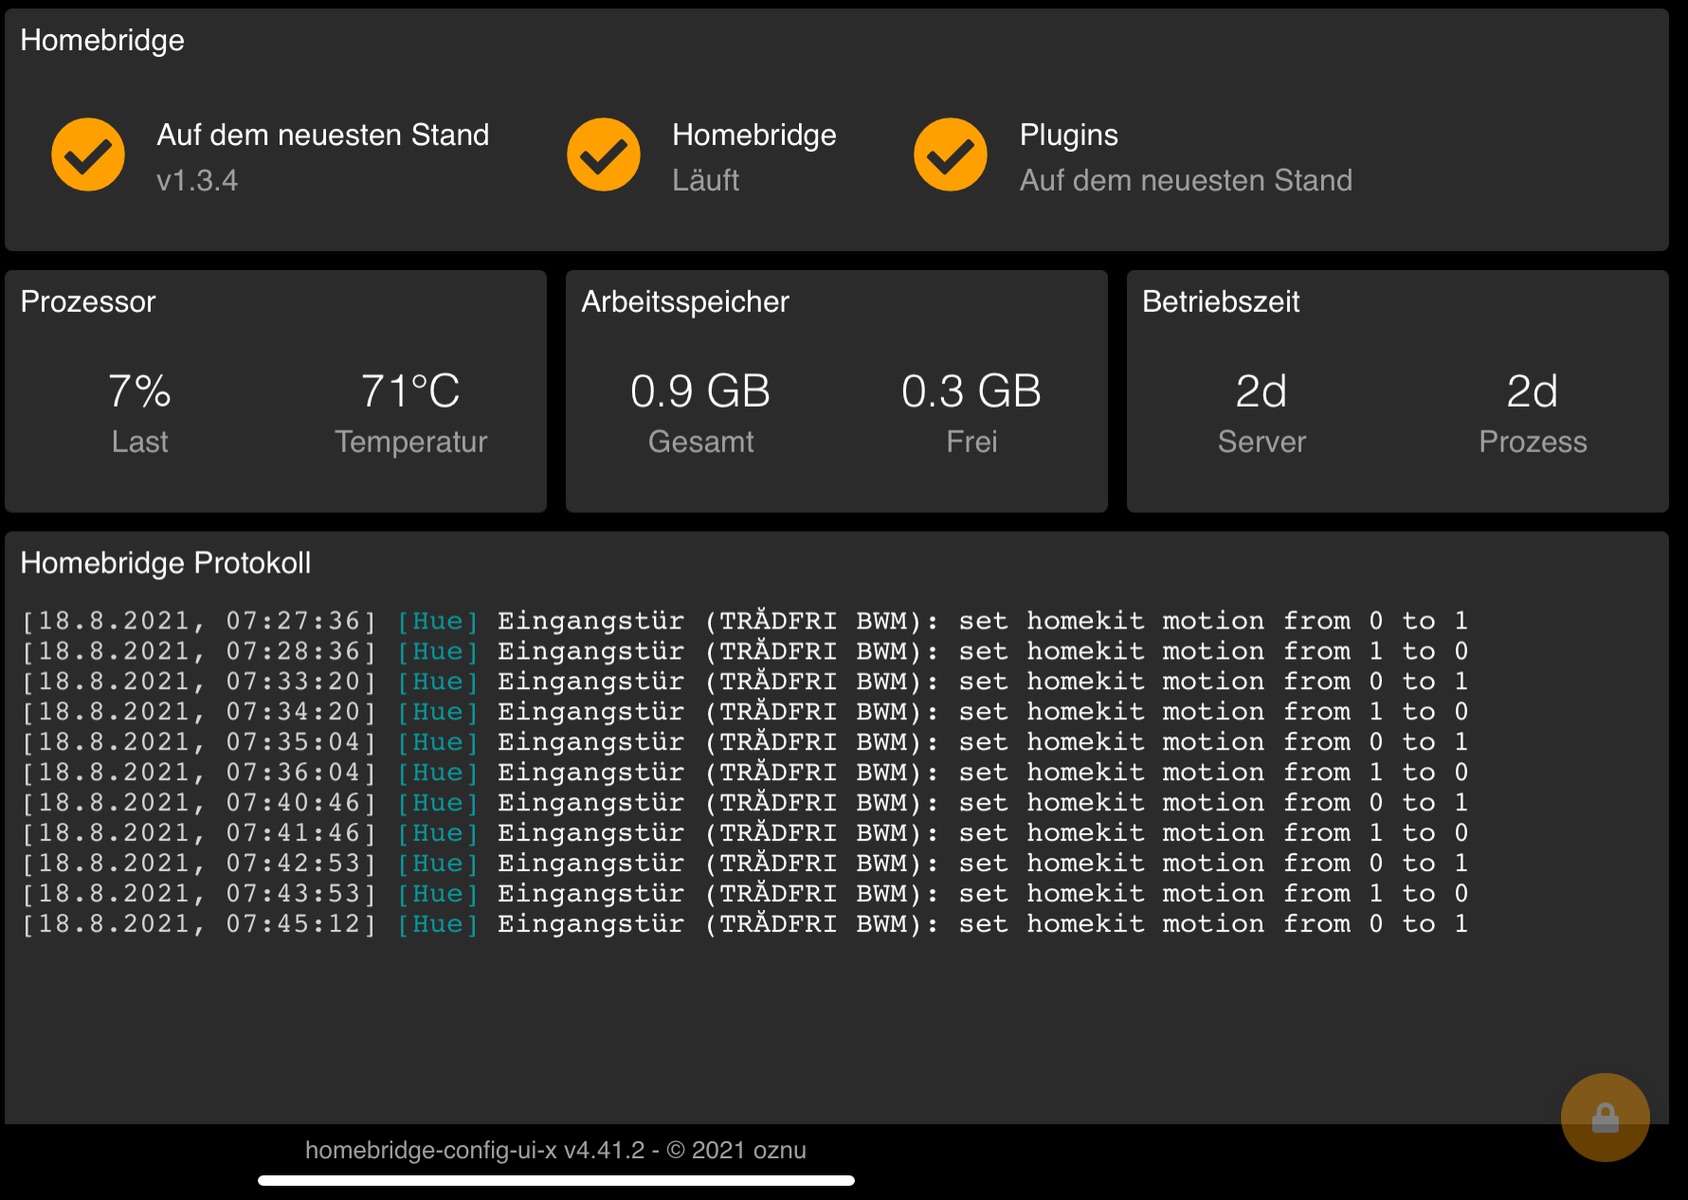
Task: Click the 0.9 GB Gesamt memory value
Action: 700,392
